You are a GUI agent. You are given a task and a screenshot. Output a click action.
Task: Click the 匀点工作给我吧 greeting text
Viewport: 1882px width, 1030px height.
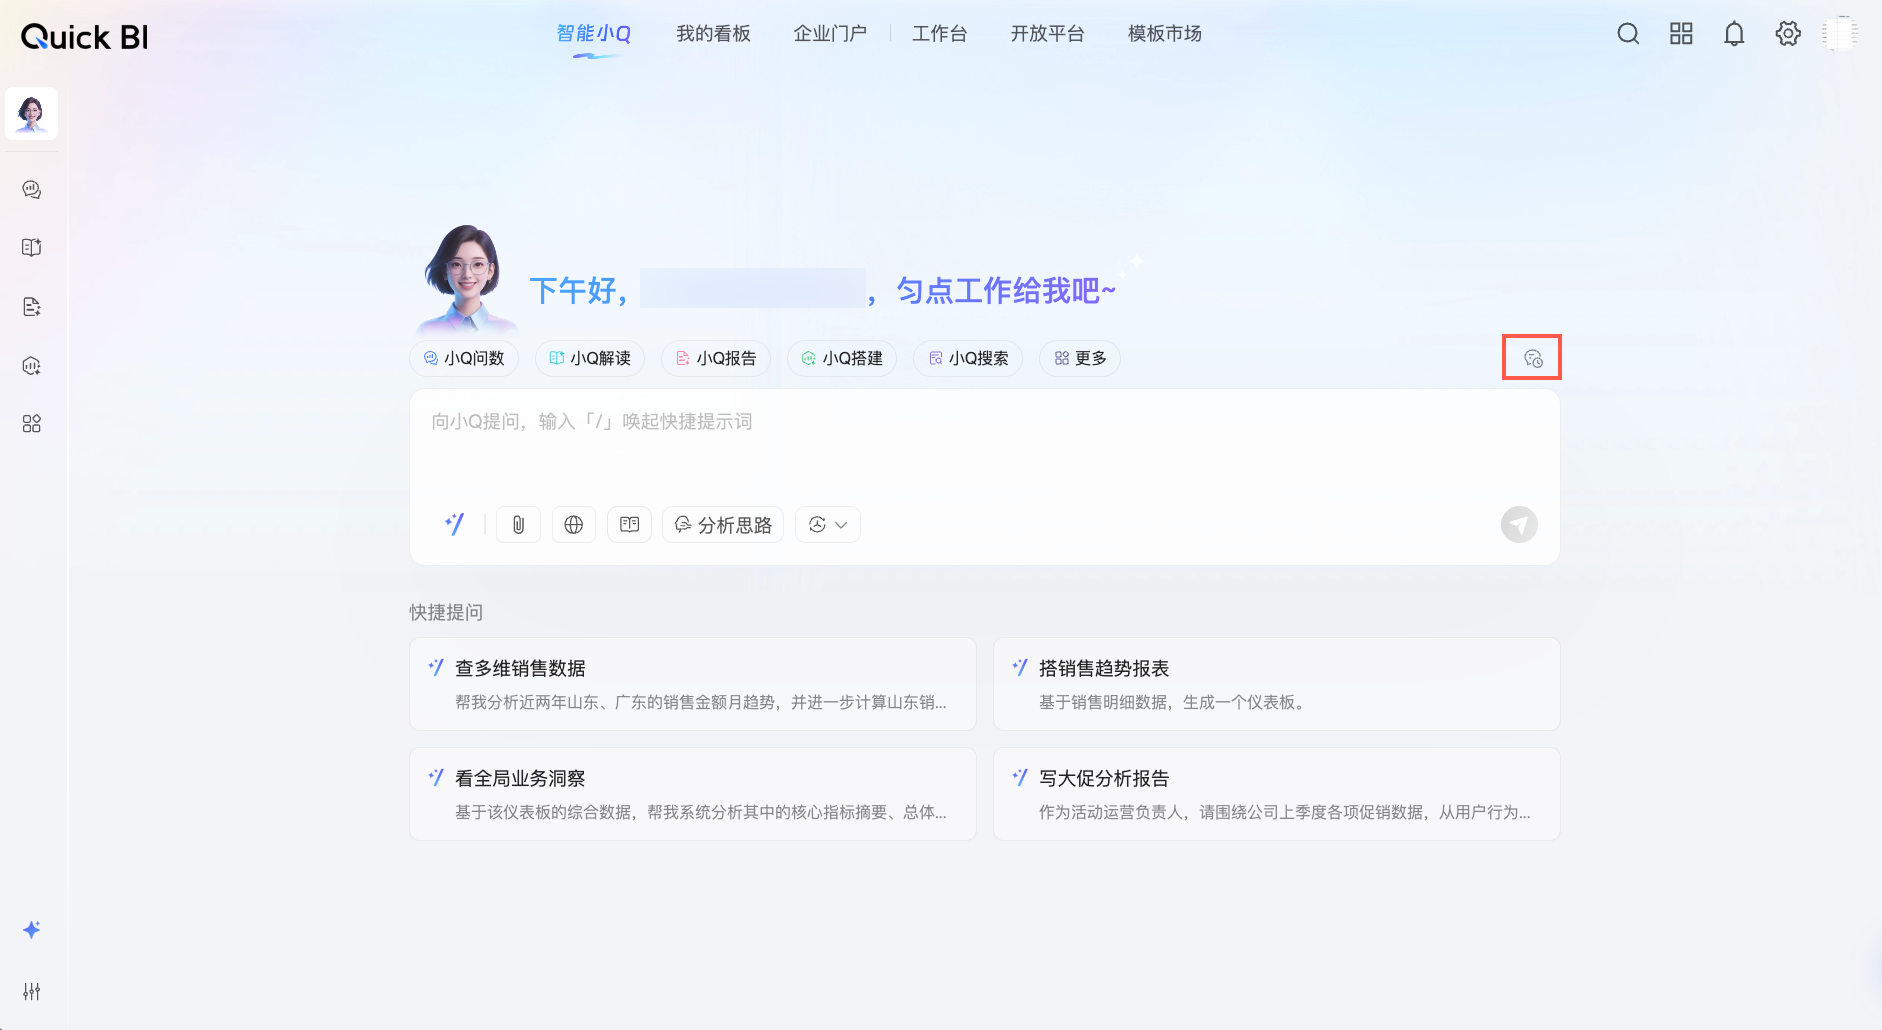pyautogui.click(x=1006, y=291)
